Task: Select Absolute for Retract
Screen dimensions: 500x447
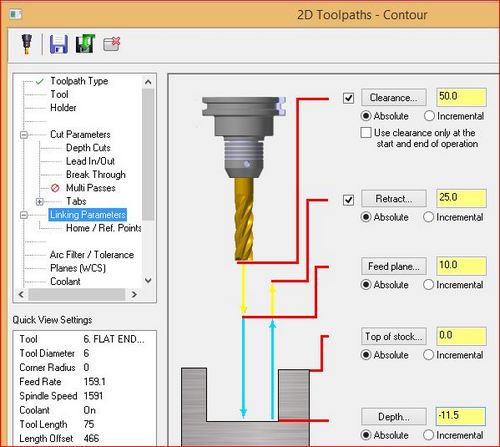Action: point(366,217)
